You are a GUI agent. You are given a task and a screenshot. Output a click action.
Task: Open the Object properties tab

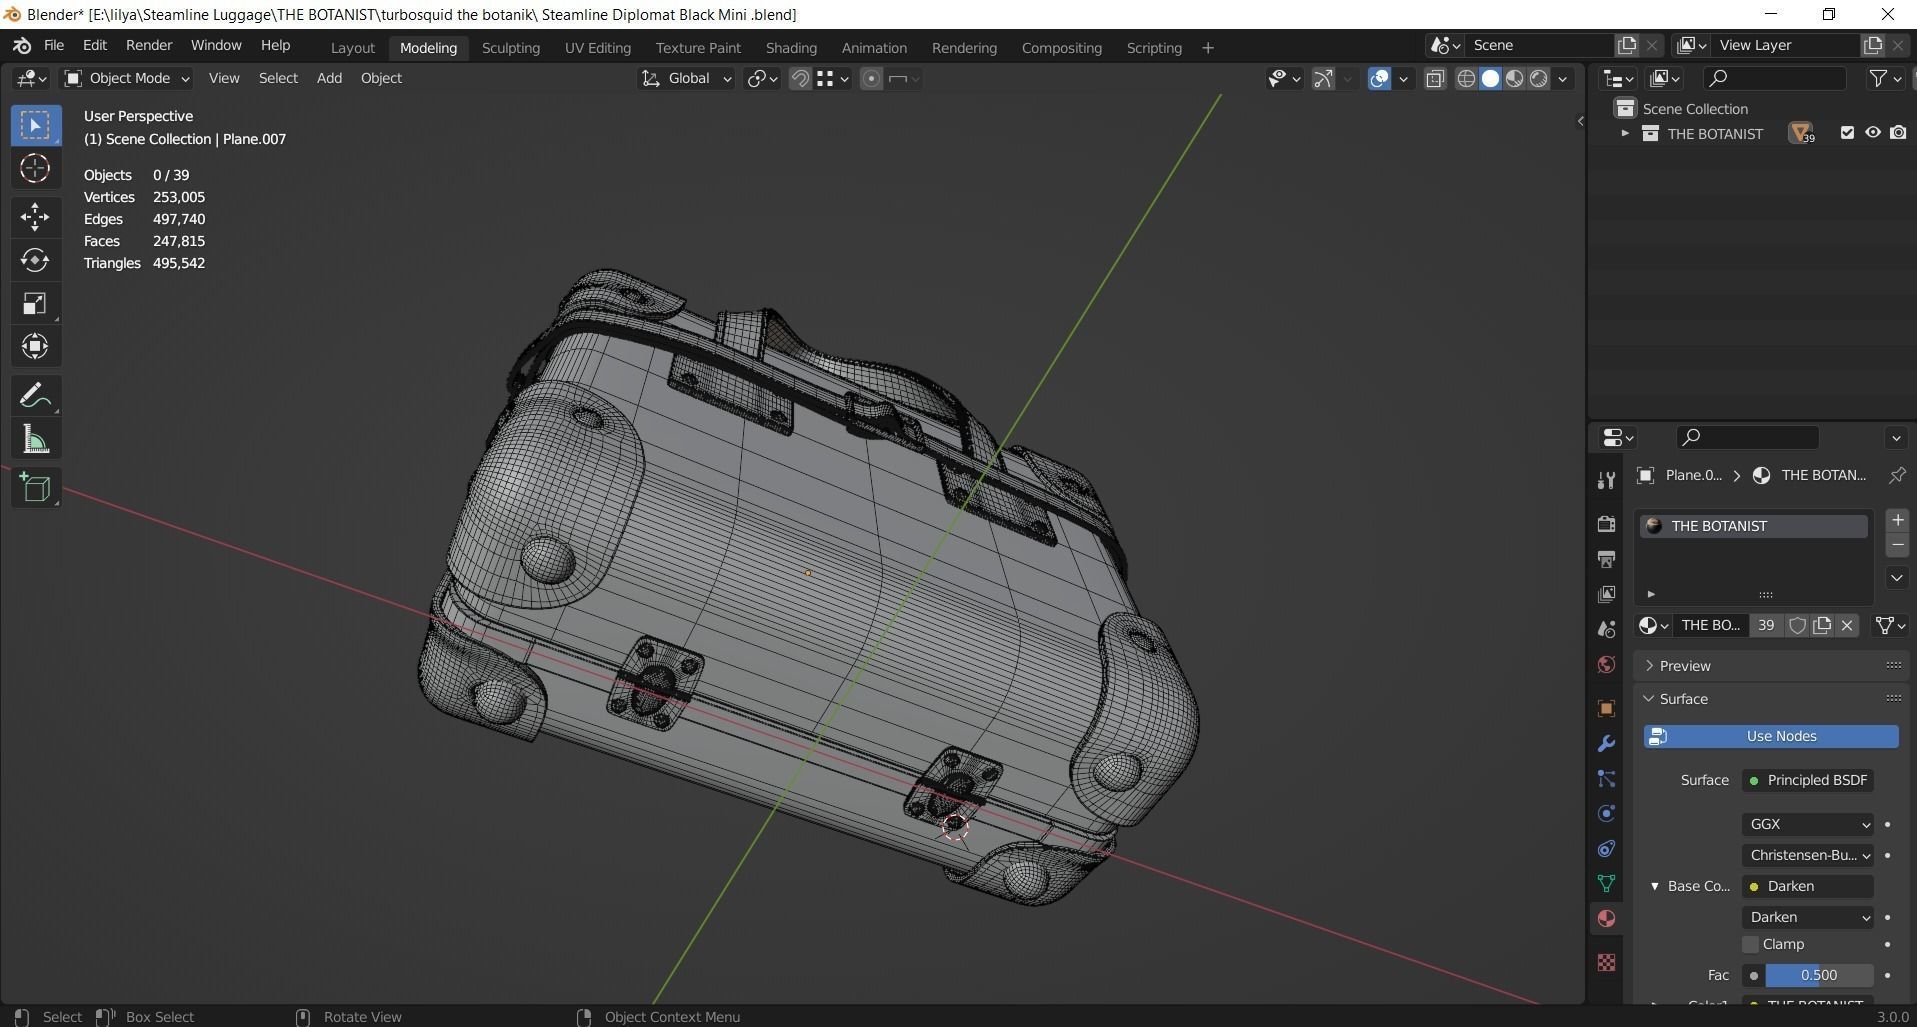click(x=1606, y=708)
